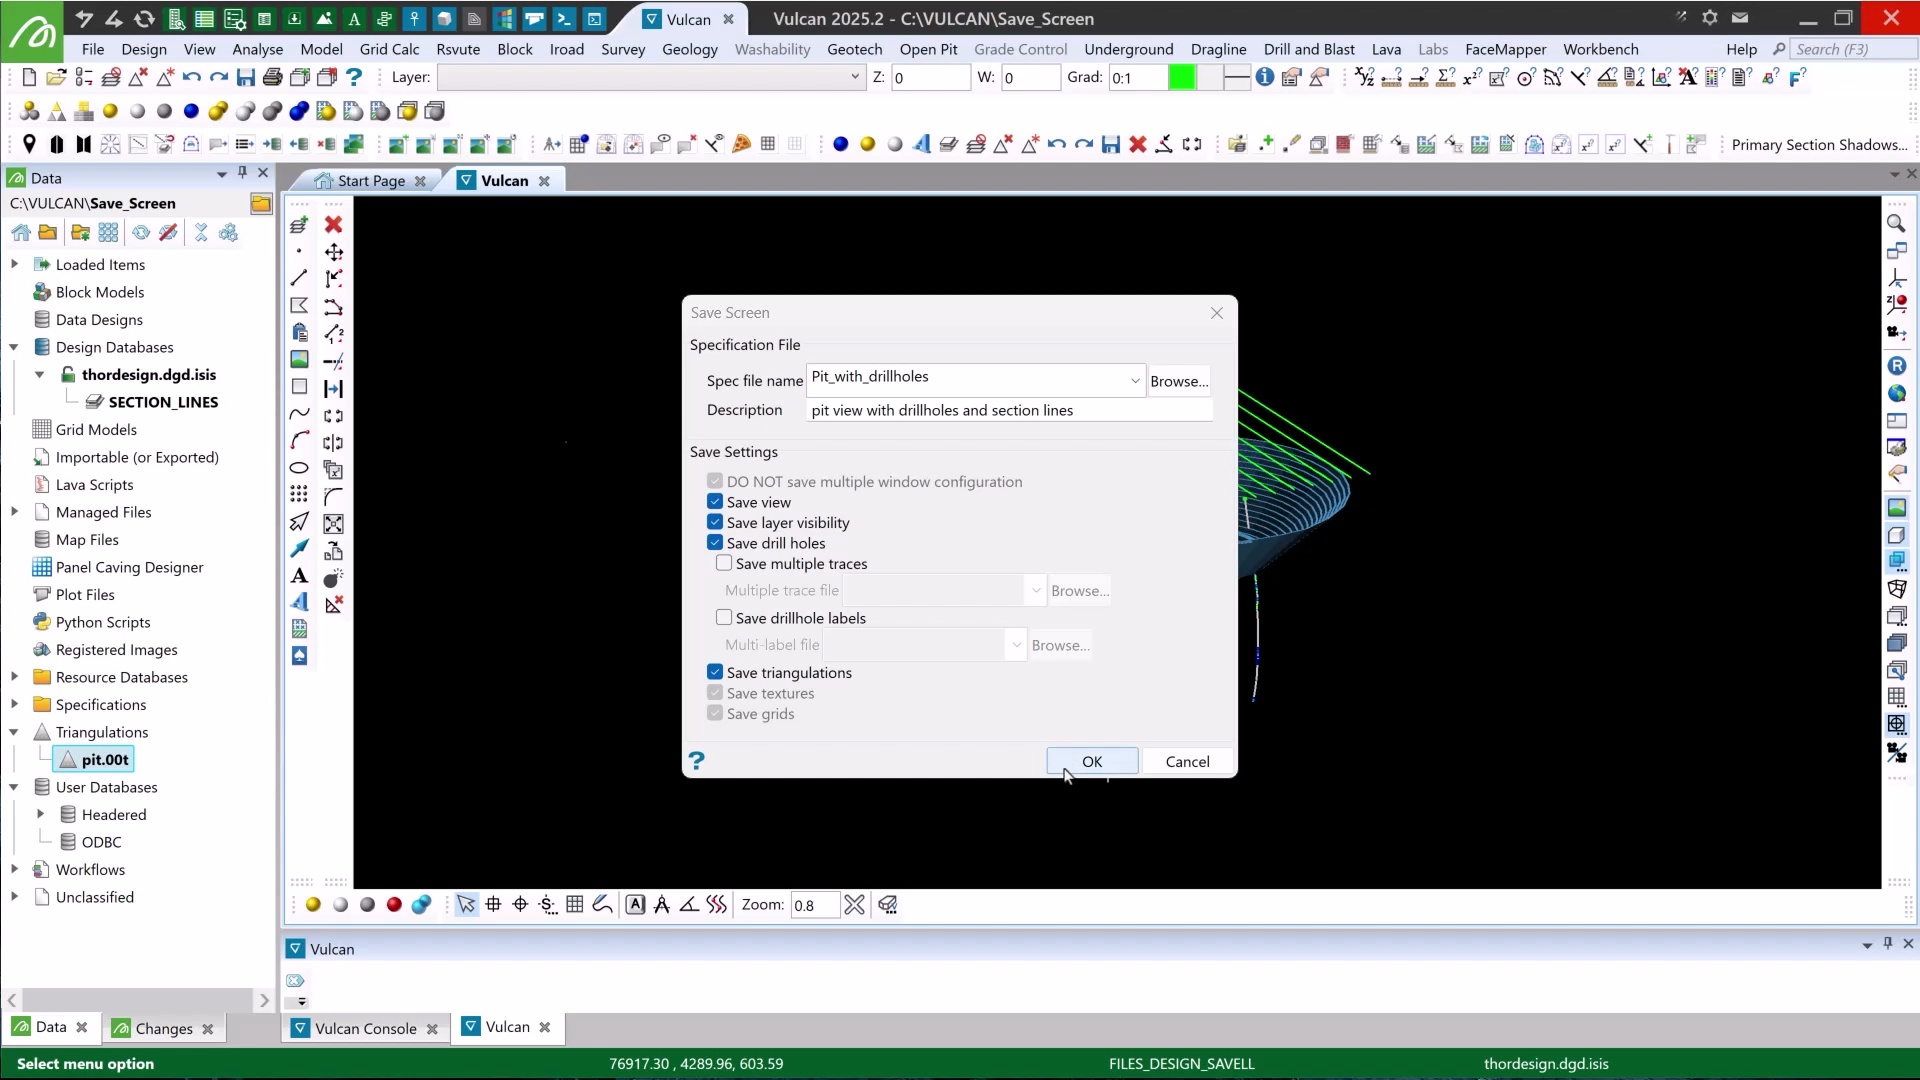Open the Layer dropdown in the toolbar

click(854, 77)
